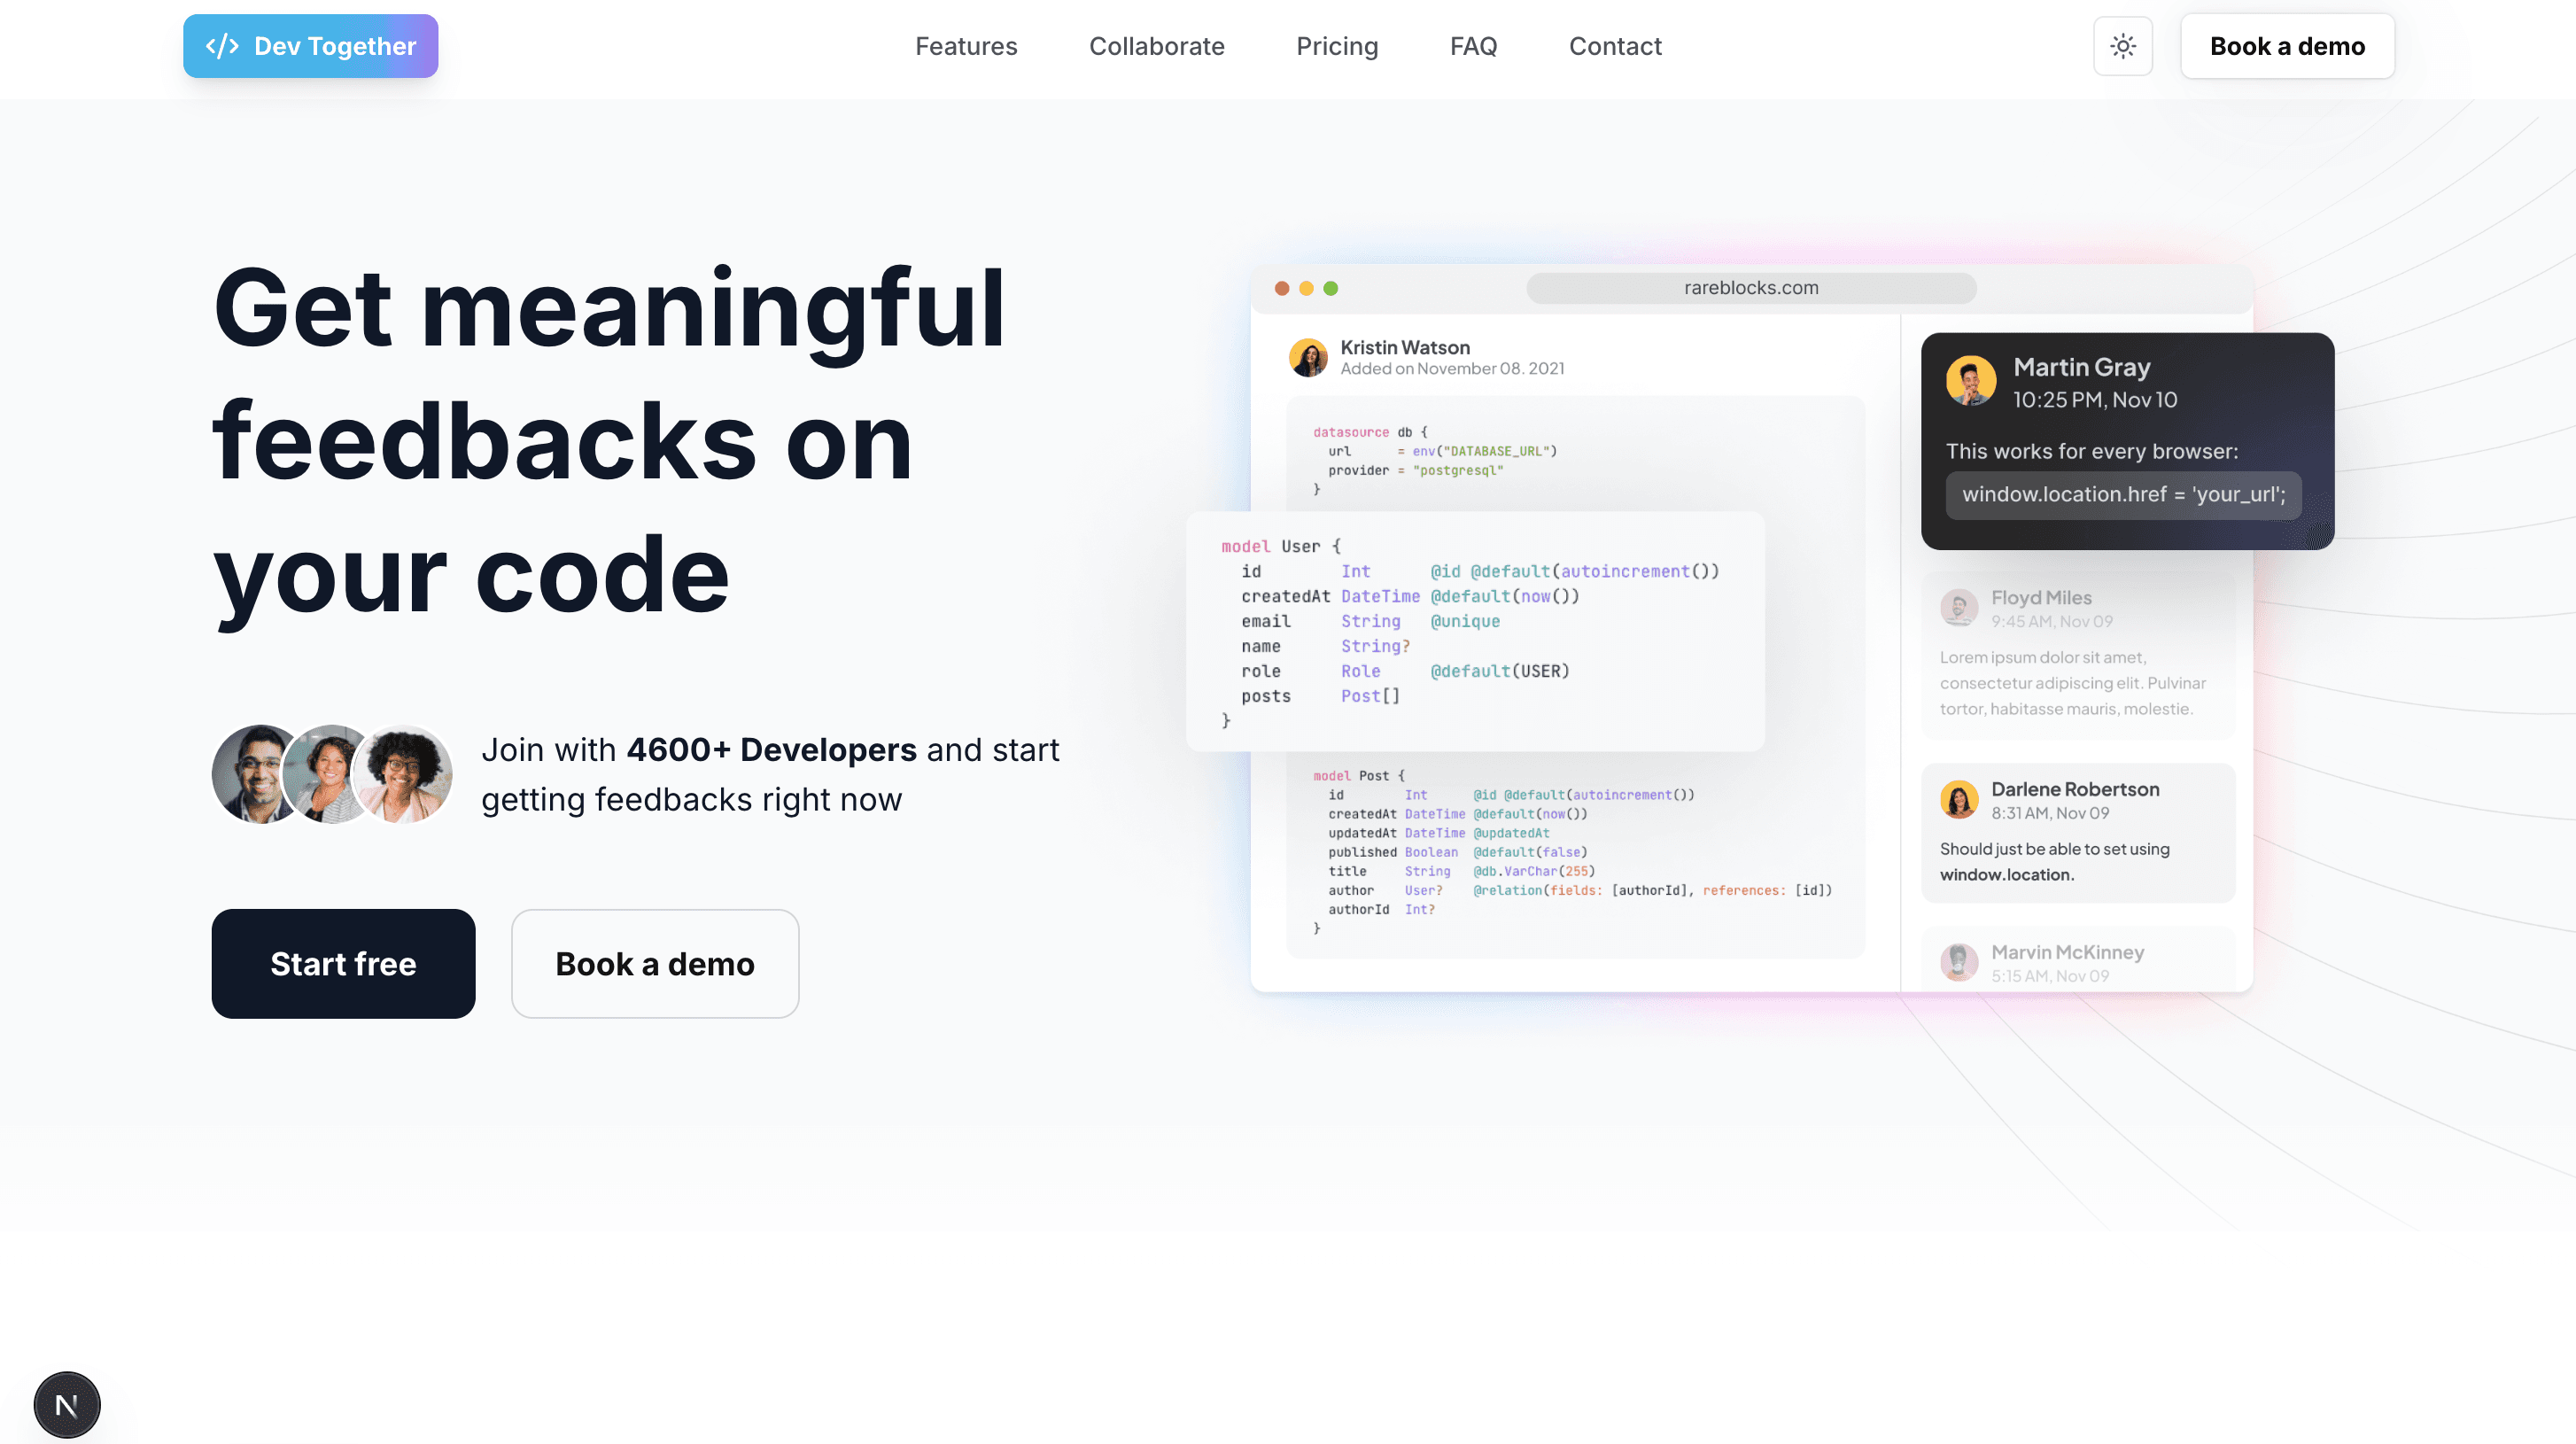
Task: Go to the Collaborate section
Action: (x=1156, y=46)
